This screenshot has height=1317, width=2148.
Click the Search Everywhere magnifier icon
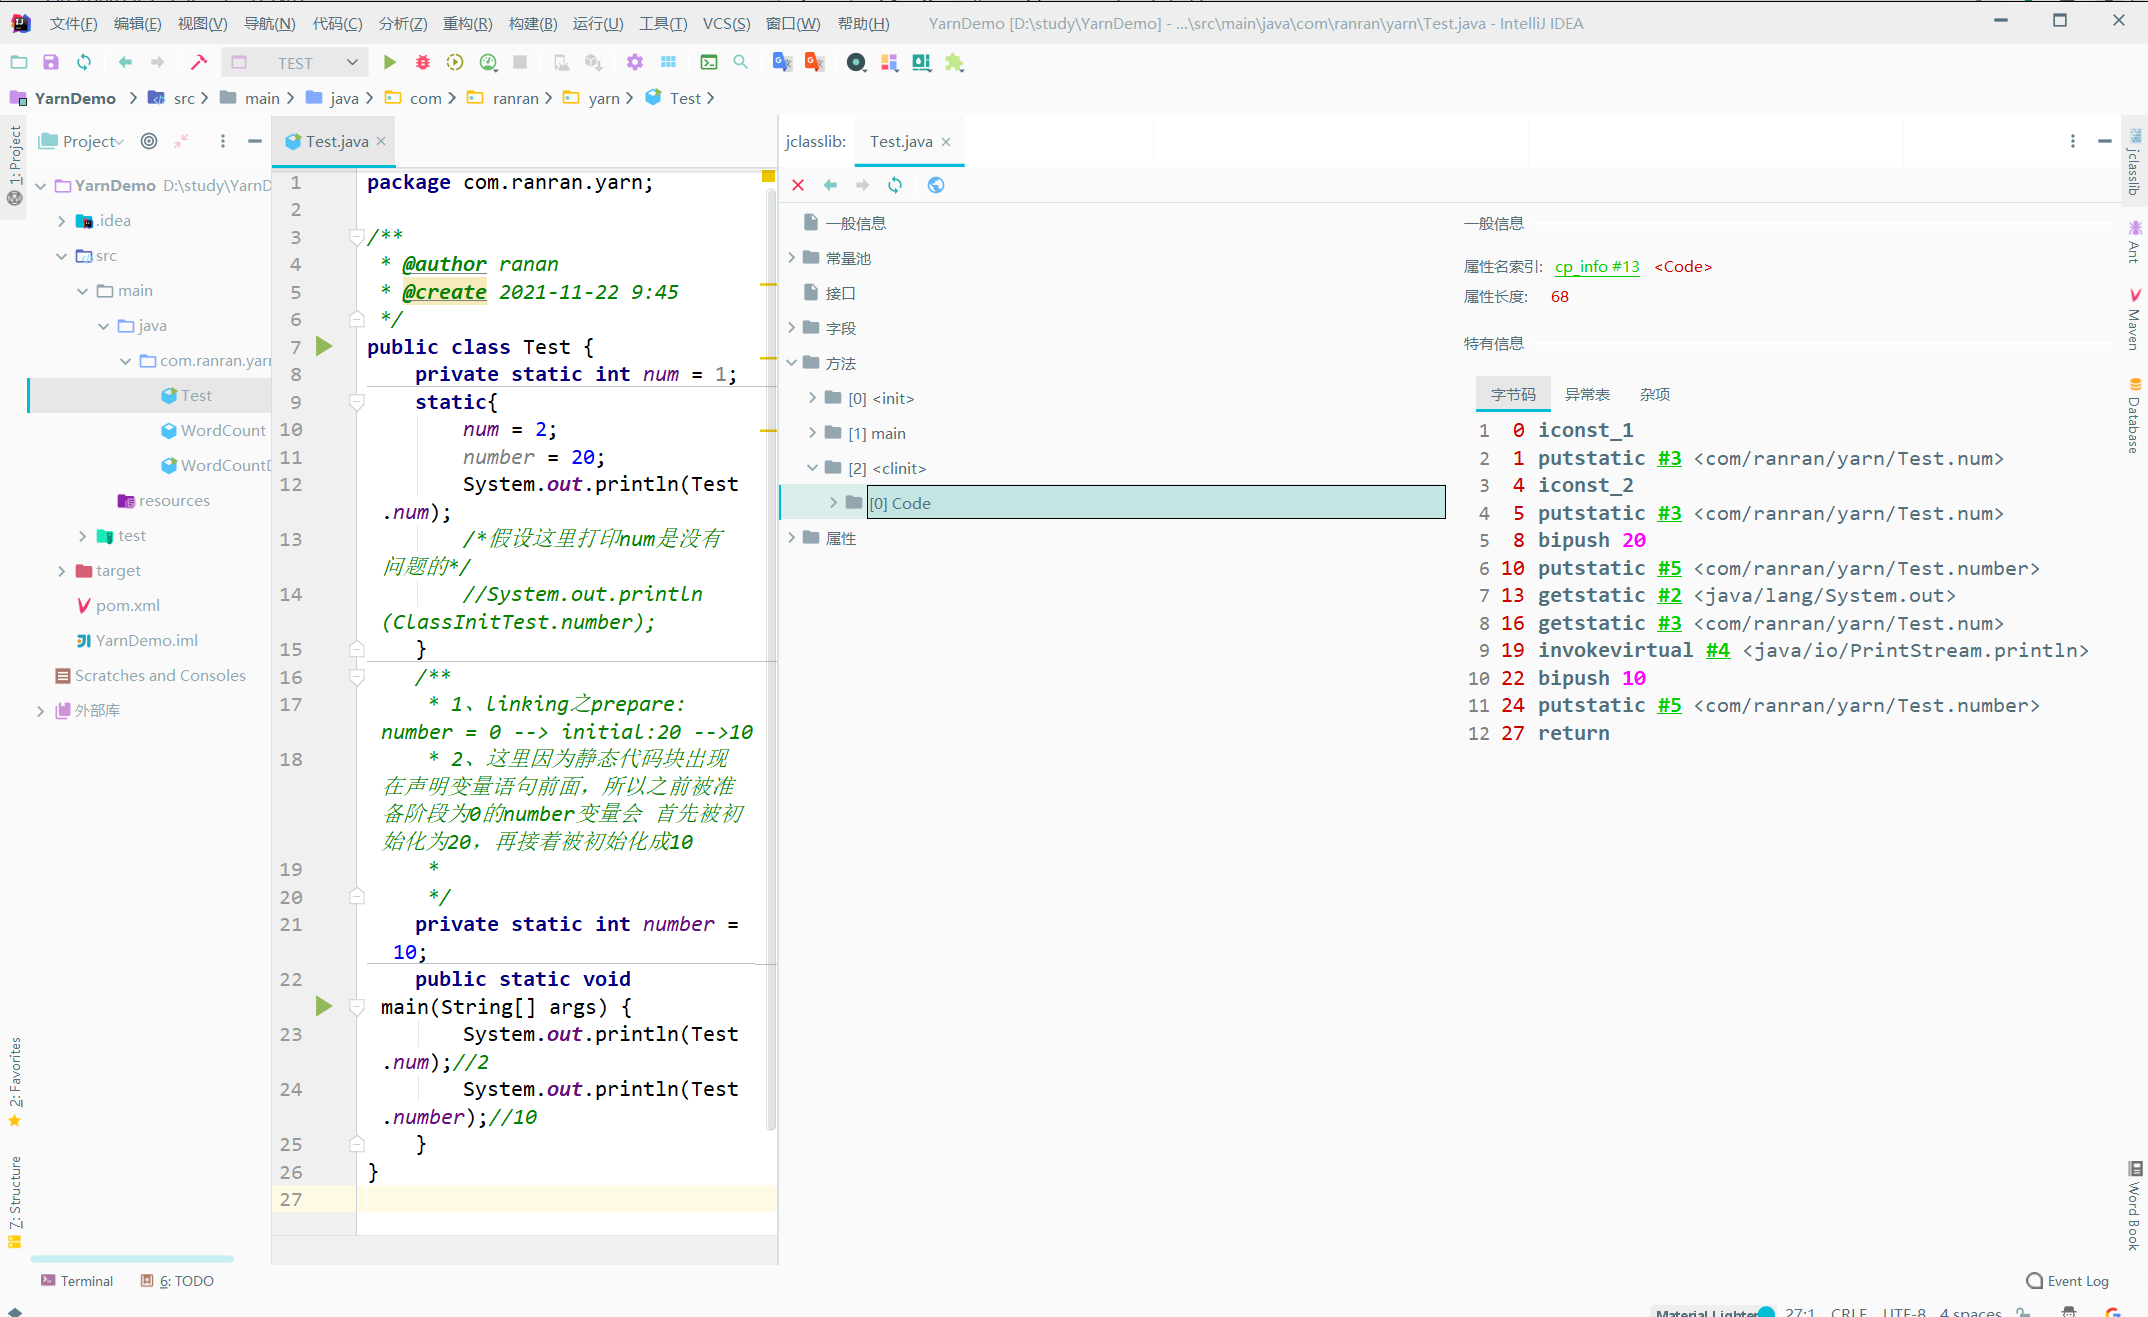pos(741,62)
